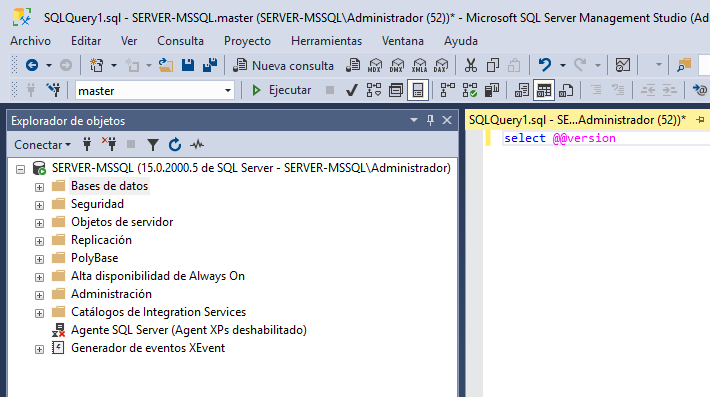Parse the query with the checkmark icon
Image resolution: width=710 pixels, height=397 pixels.
pos(351,90)
